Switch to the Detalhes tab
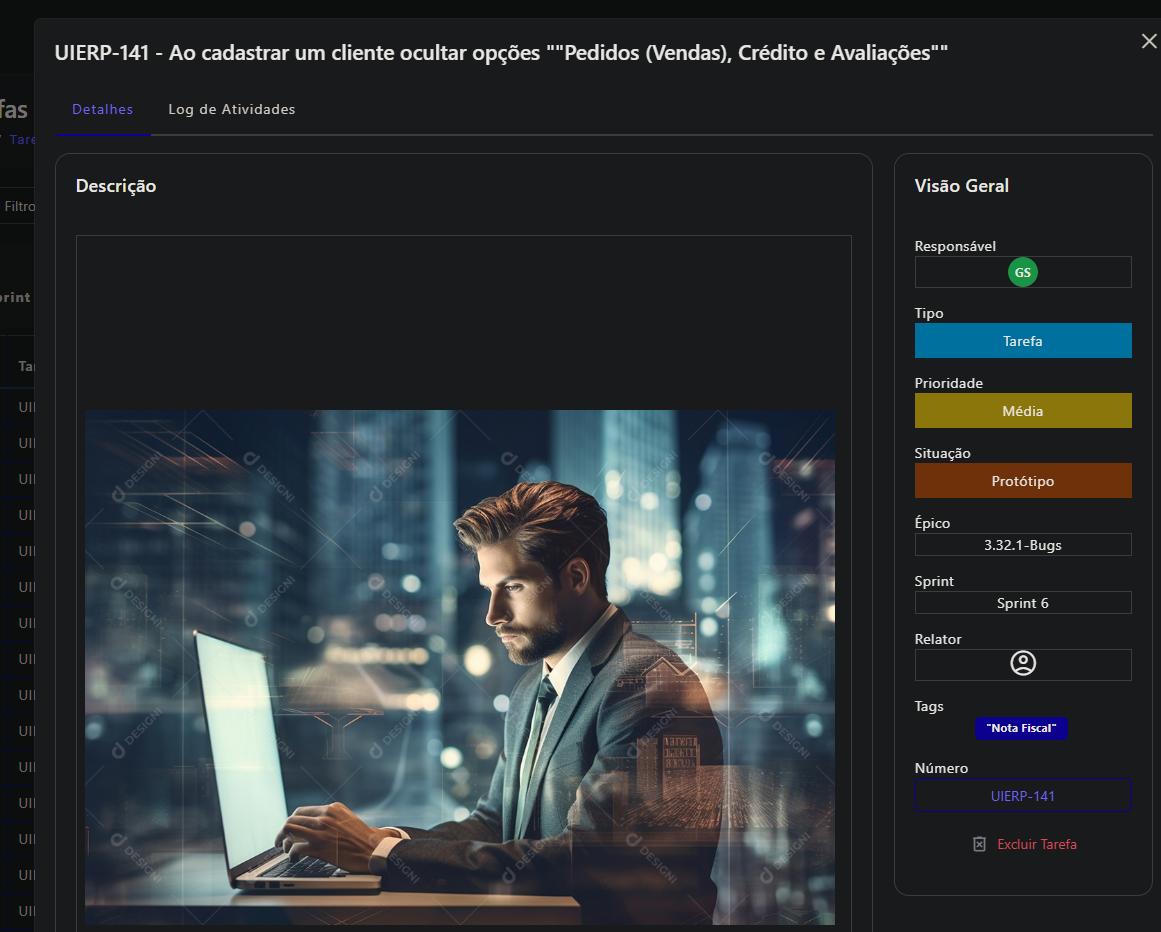 102,109
